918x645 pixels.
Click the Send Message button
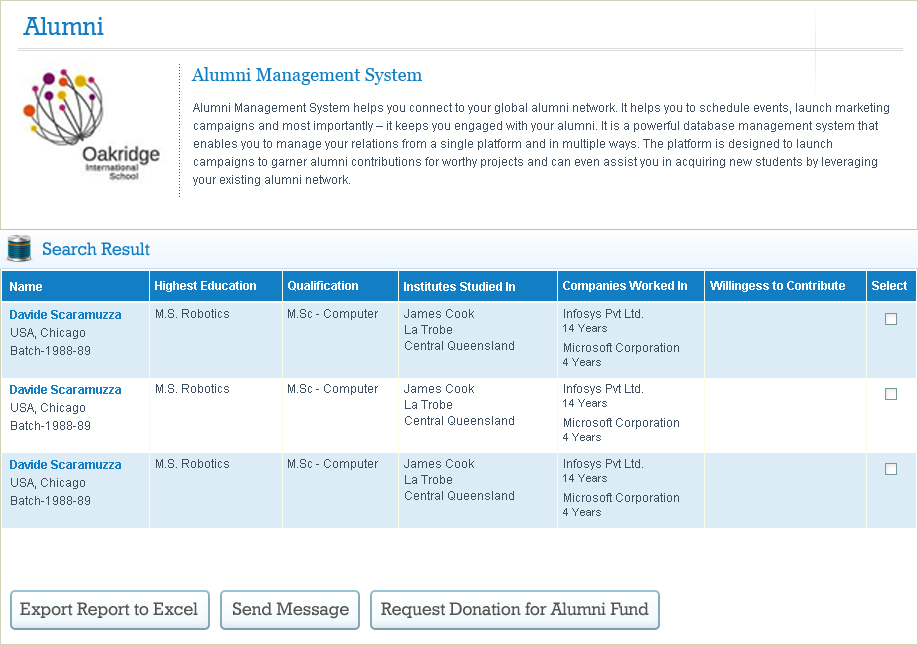point(290,610)
